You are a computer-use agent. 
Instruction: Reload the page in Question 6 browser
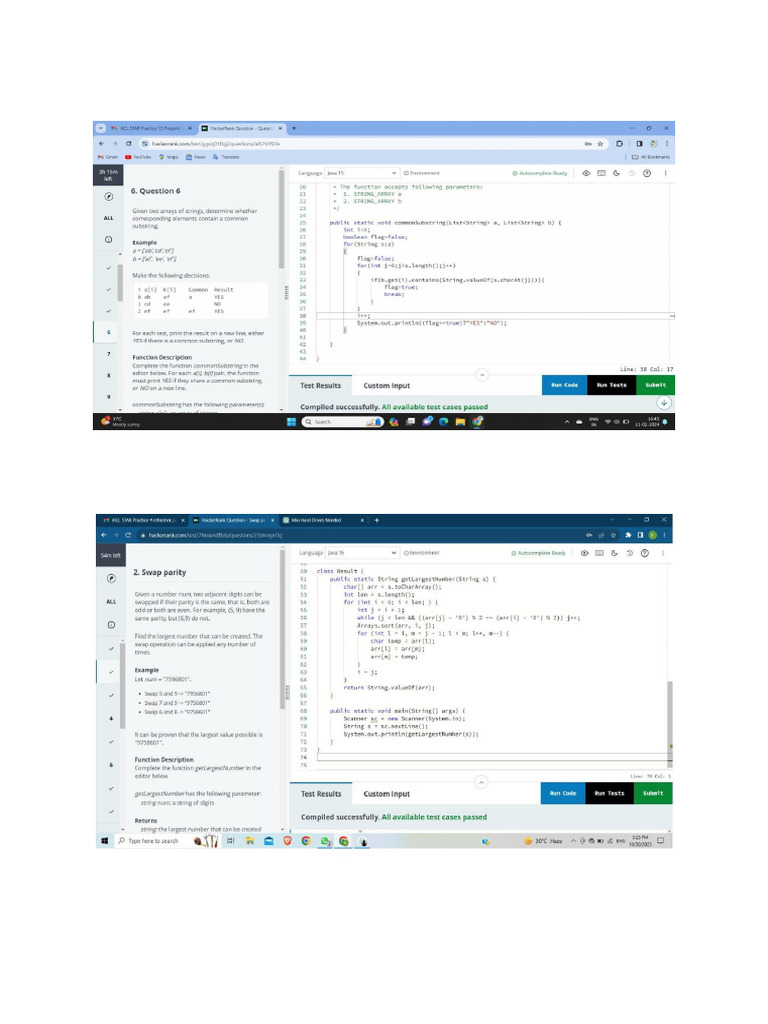129,143
